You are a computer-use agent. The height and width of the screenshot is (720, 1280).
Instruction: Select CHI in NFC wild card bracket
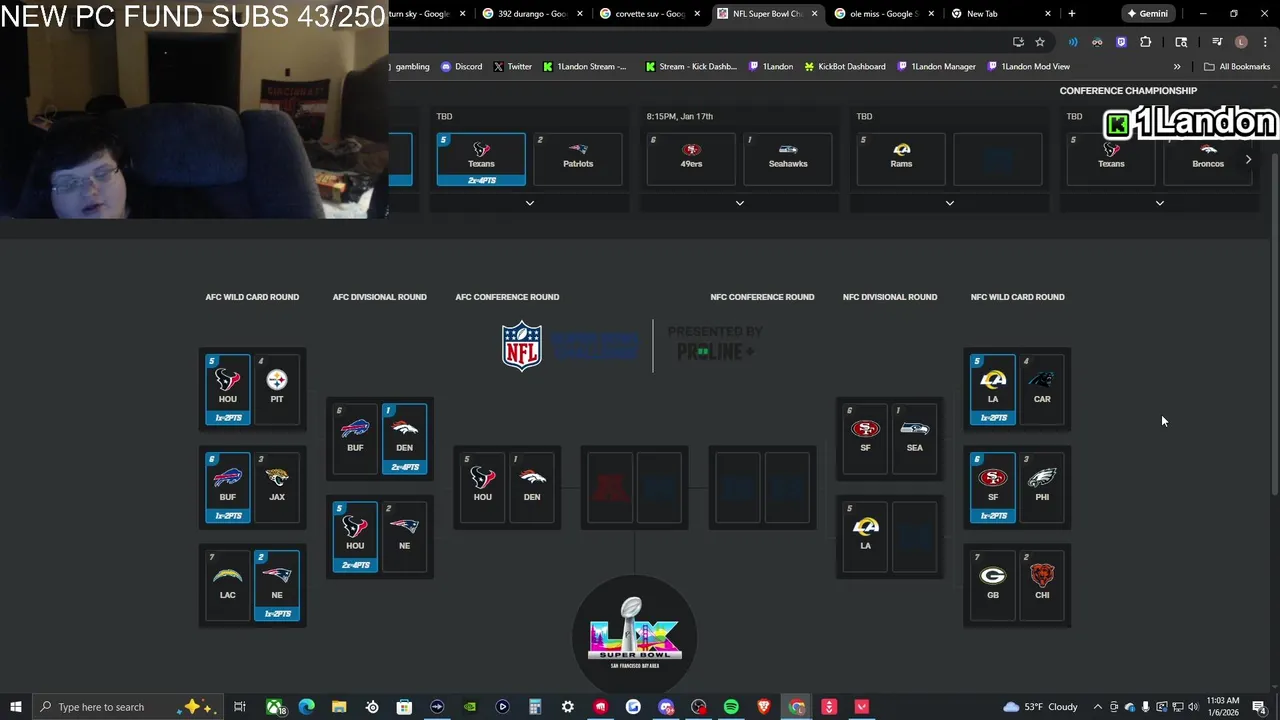[x=1042, y=585]
